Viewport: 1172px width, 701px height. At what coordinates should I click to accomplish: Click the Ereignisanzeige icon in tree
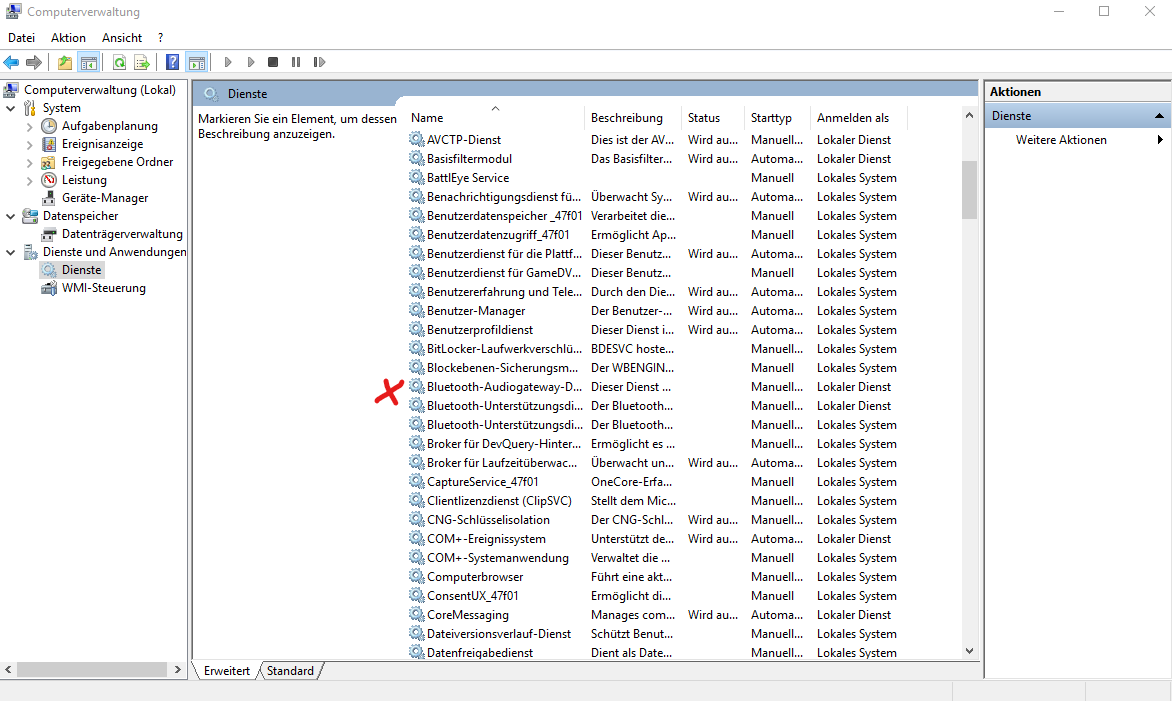tap(49, 143)
